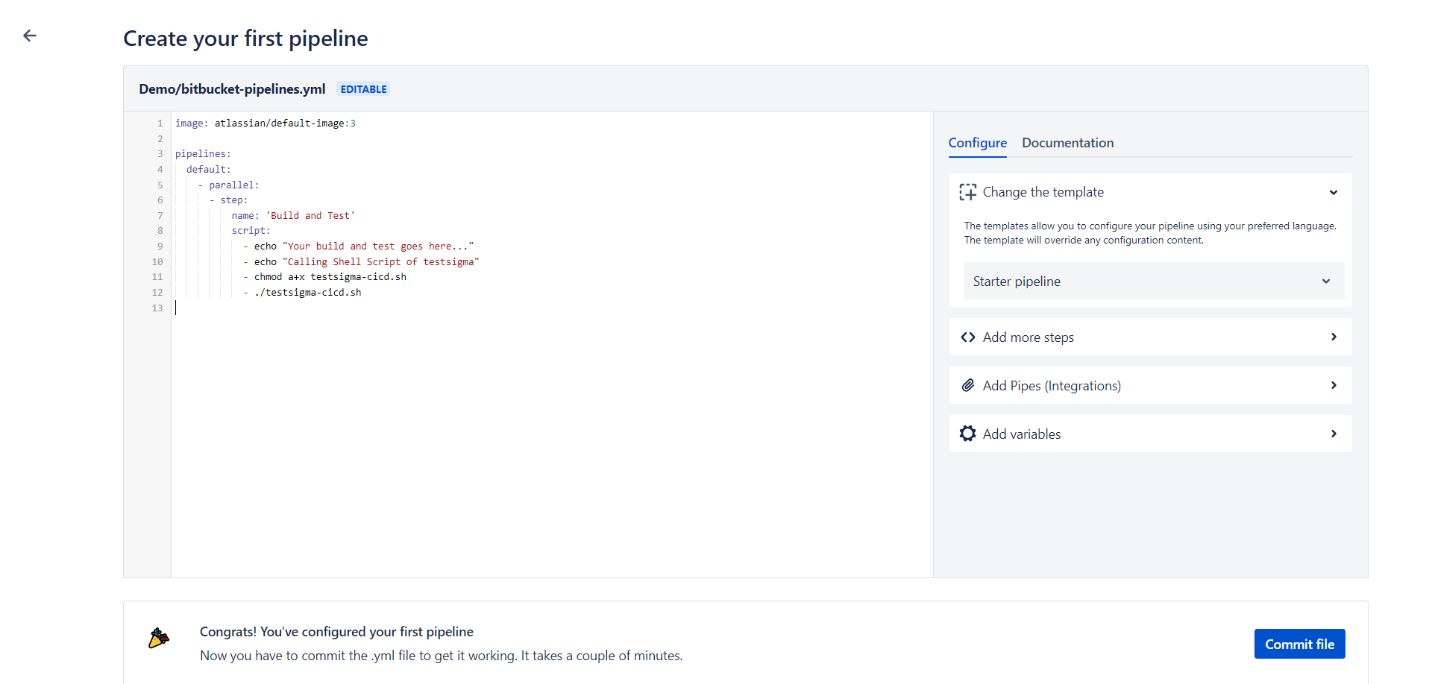Image resolution: width=1432 pixels, height=684 pixels.
Task: Click the Add more steps code icon
Action: click(x=967, y=337)
